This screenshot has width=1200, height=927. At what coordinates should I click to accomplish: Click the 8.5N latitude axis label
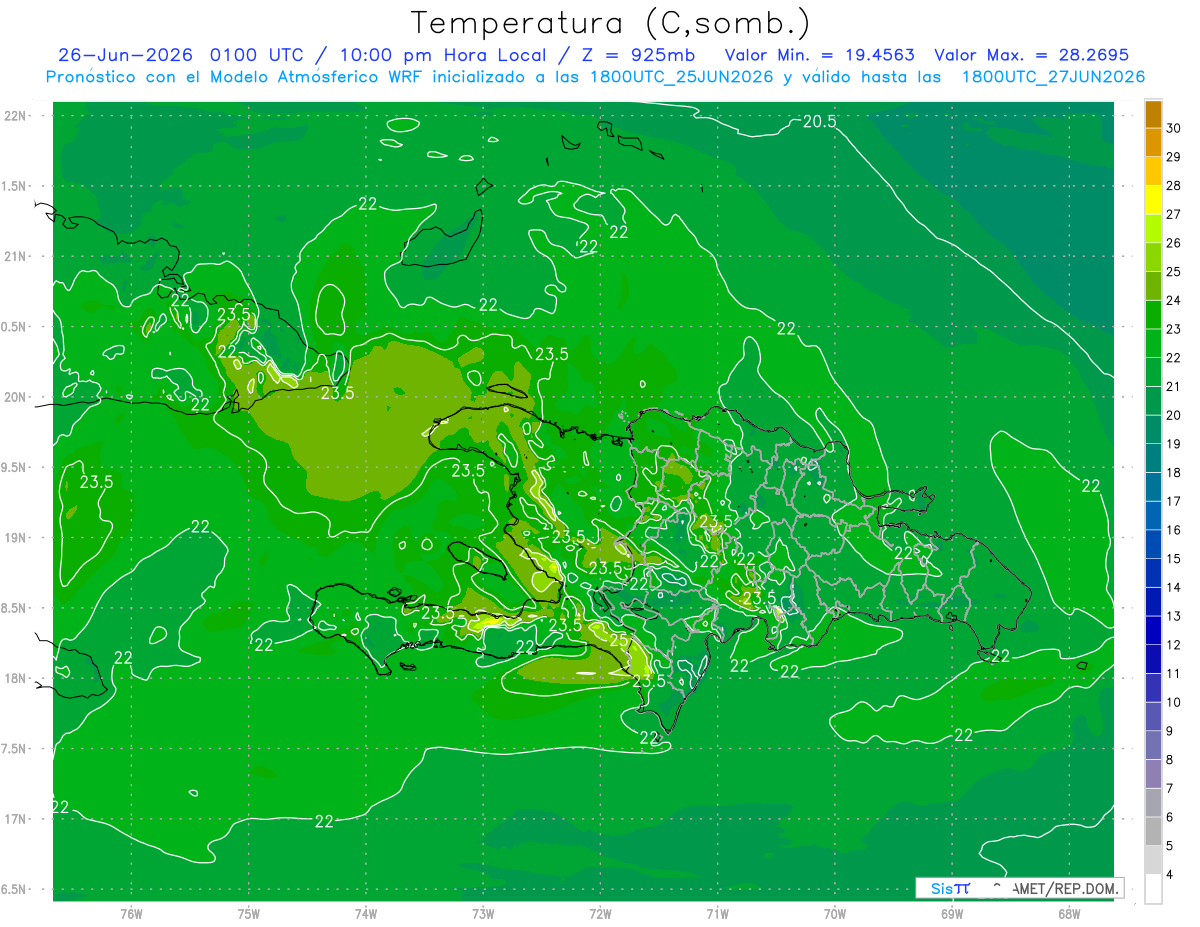tap(15, 608)
